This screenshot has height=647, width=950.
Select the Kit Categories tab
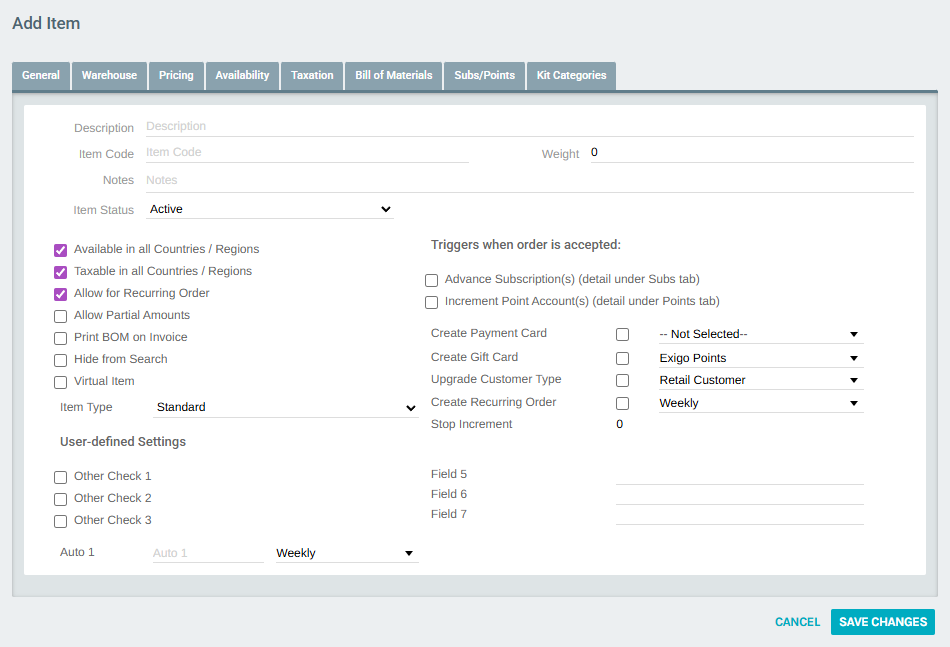tap(571, 76)
